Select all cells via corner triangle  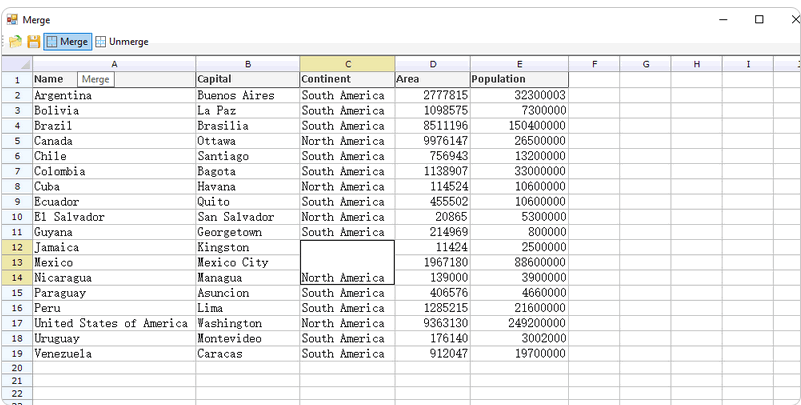(x=17, y=64)
